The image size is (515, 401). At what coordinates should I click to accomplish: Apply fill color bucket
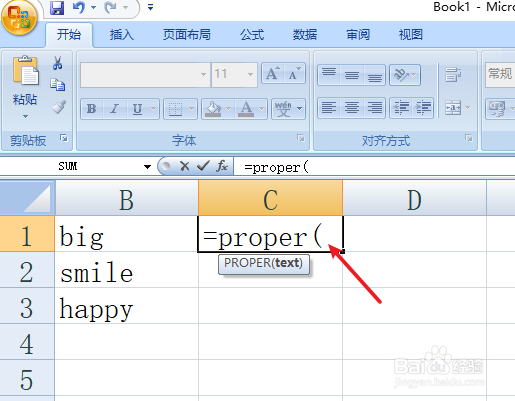click(213, 109)
